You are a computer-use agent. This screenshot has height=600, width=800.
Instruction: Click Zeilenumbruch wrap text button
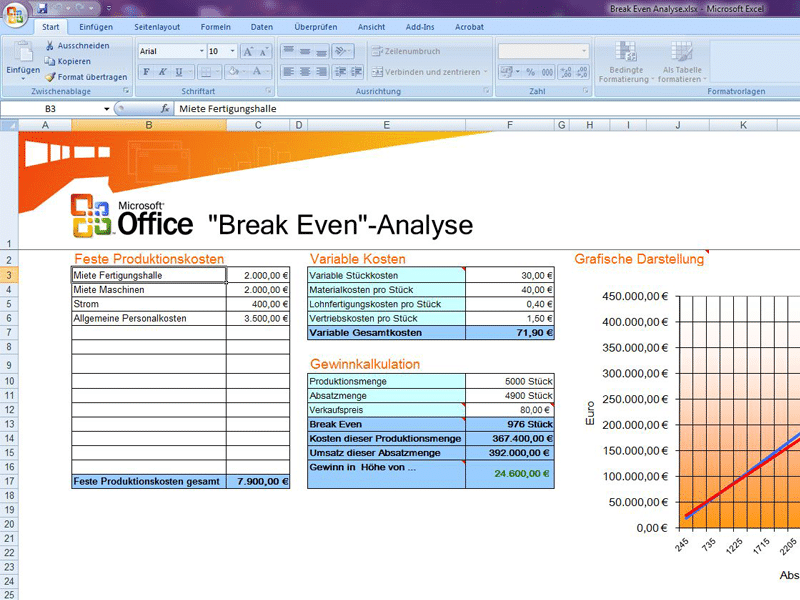406,51
